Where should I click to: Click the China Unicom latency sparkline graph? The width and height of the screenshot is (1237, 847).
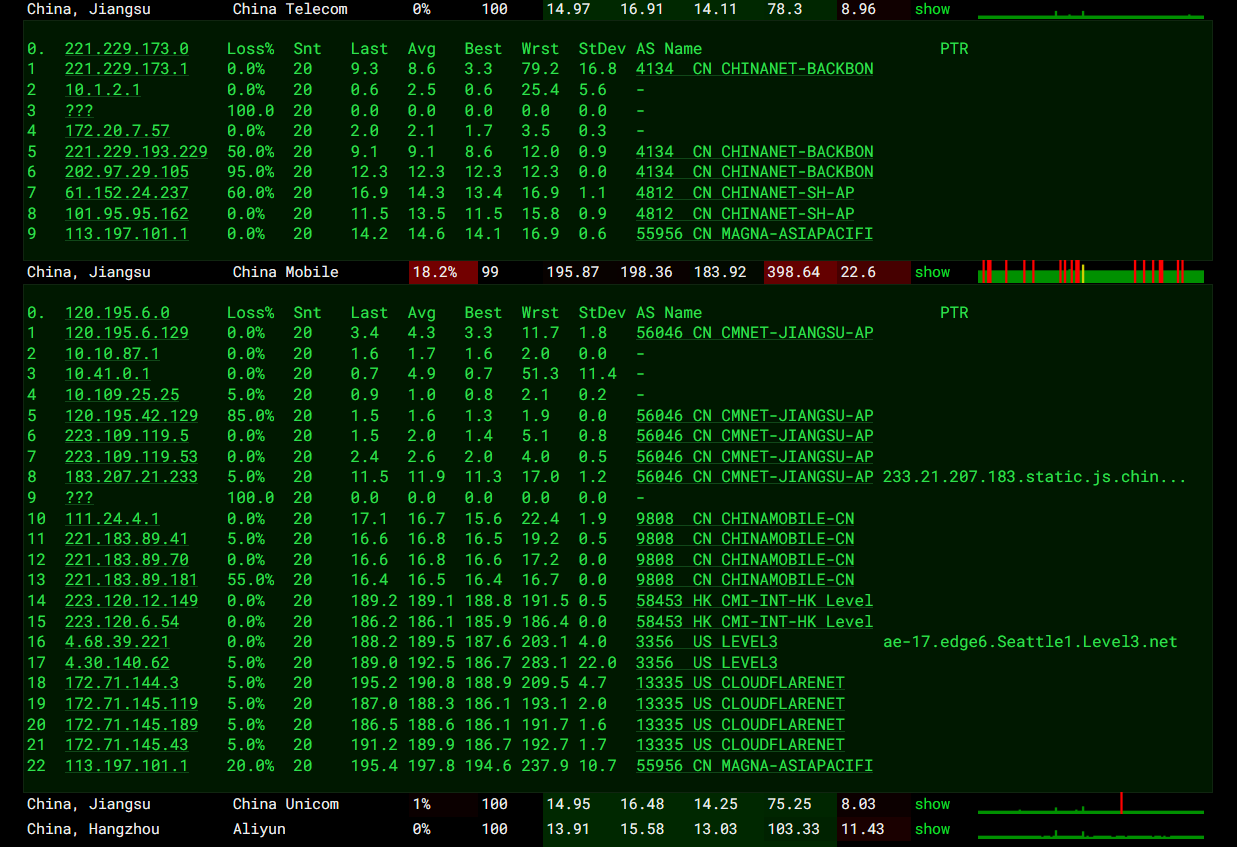pyautogui.click(x=1090, y=805)
